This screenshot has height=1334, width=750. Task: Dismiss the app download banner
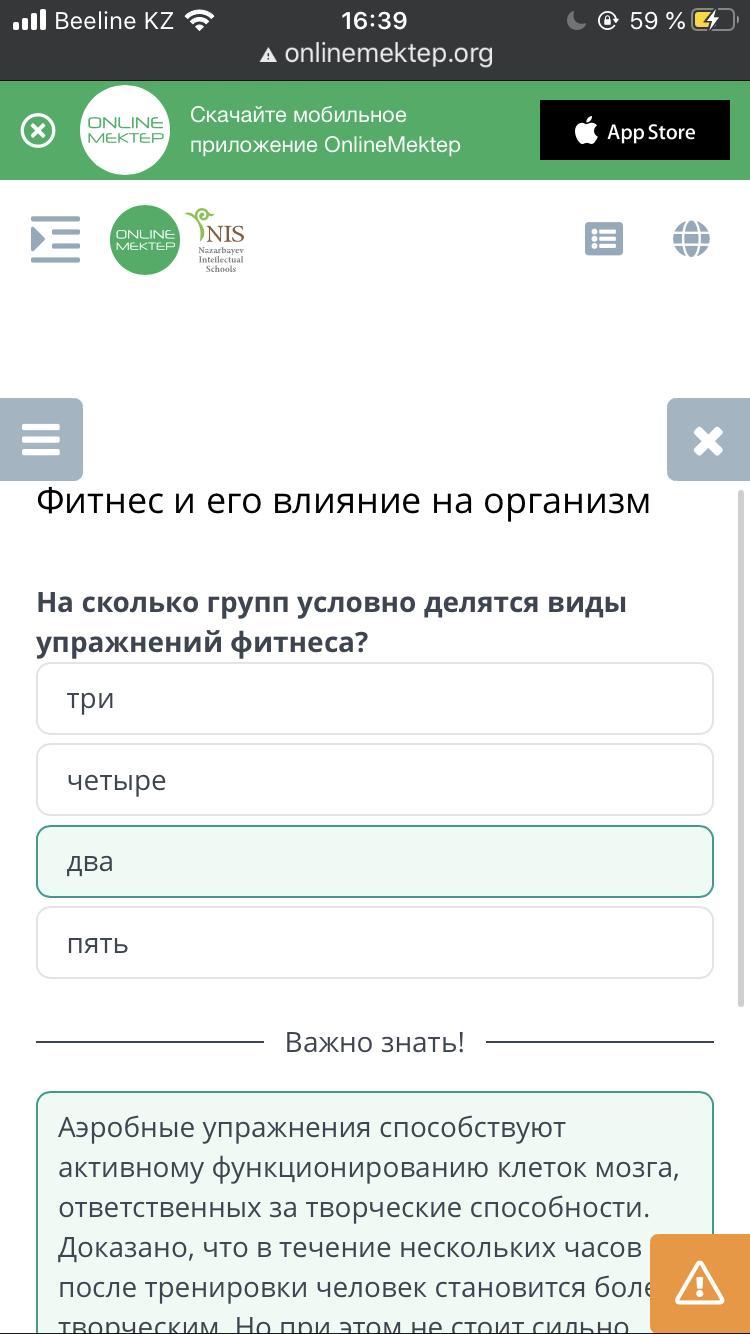pos(38,131)
